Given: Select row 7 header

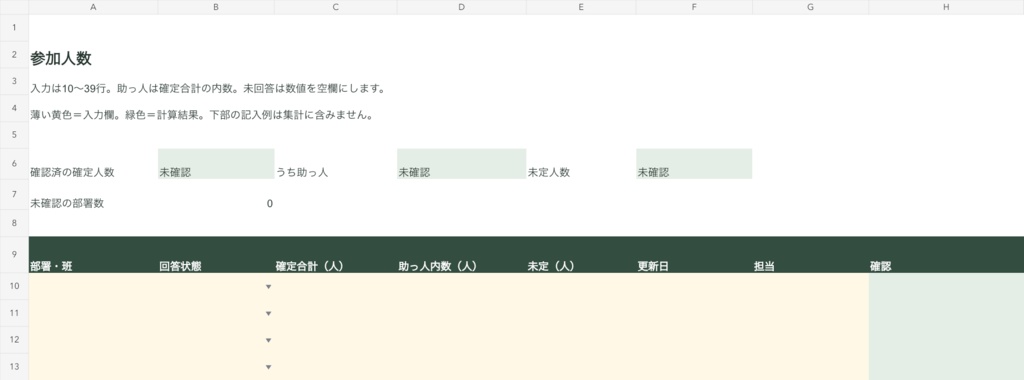Looking at the screenshot, I should pos(14,195).
